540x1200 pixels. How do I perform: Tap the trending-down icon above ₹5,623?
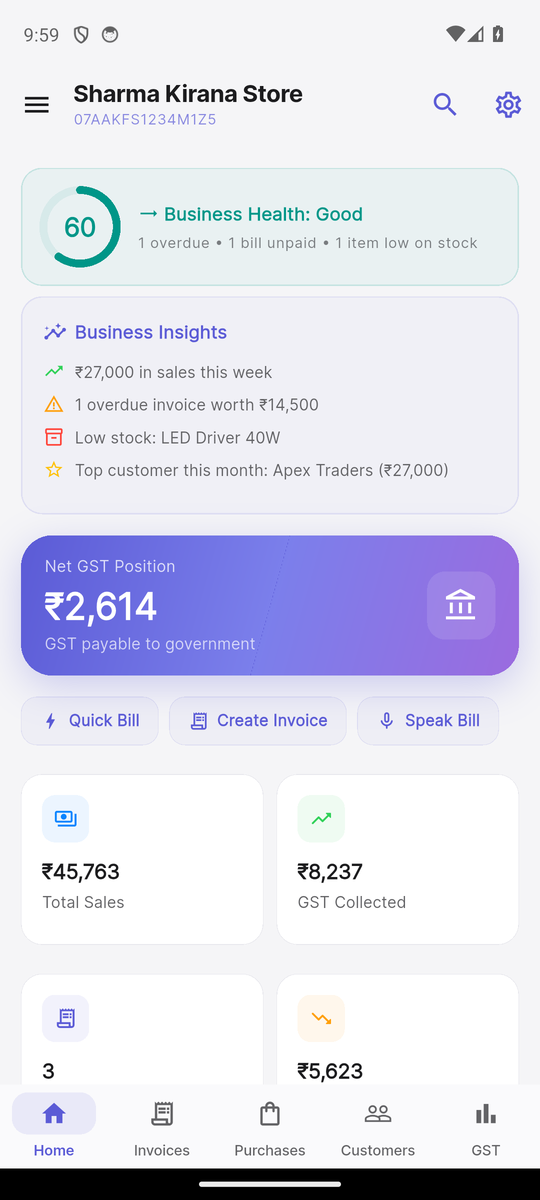pos(321,1019)
